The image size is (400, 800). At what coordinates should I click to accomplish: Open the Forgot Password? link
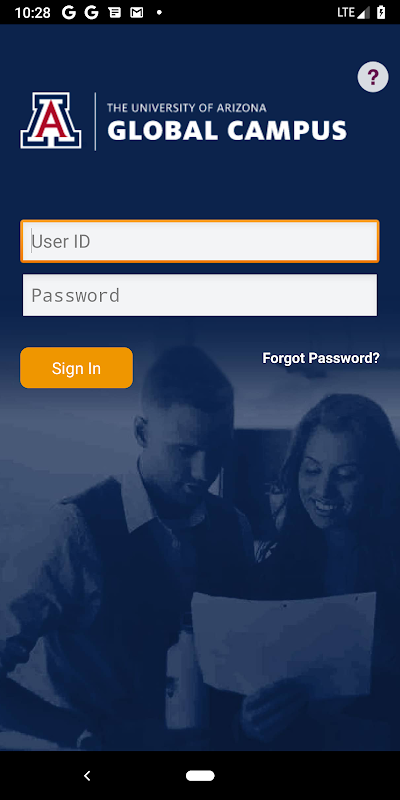click(x=321, y=358)
